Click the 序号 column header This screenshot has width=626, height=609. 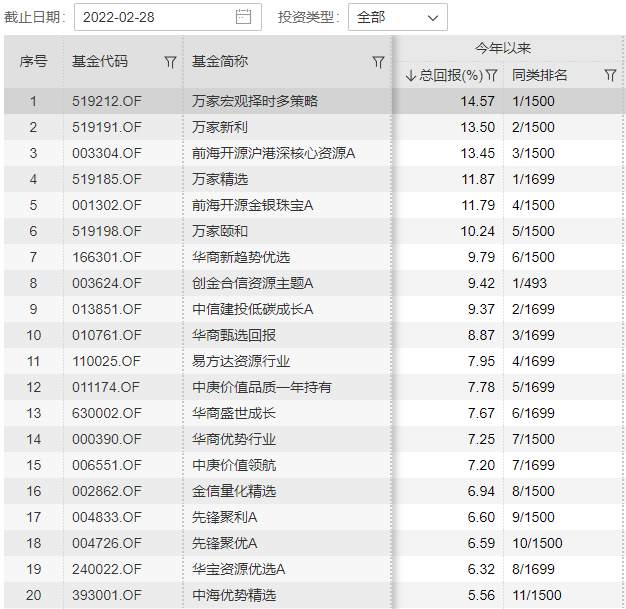point(34,61)
